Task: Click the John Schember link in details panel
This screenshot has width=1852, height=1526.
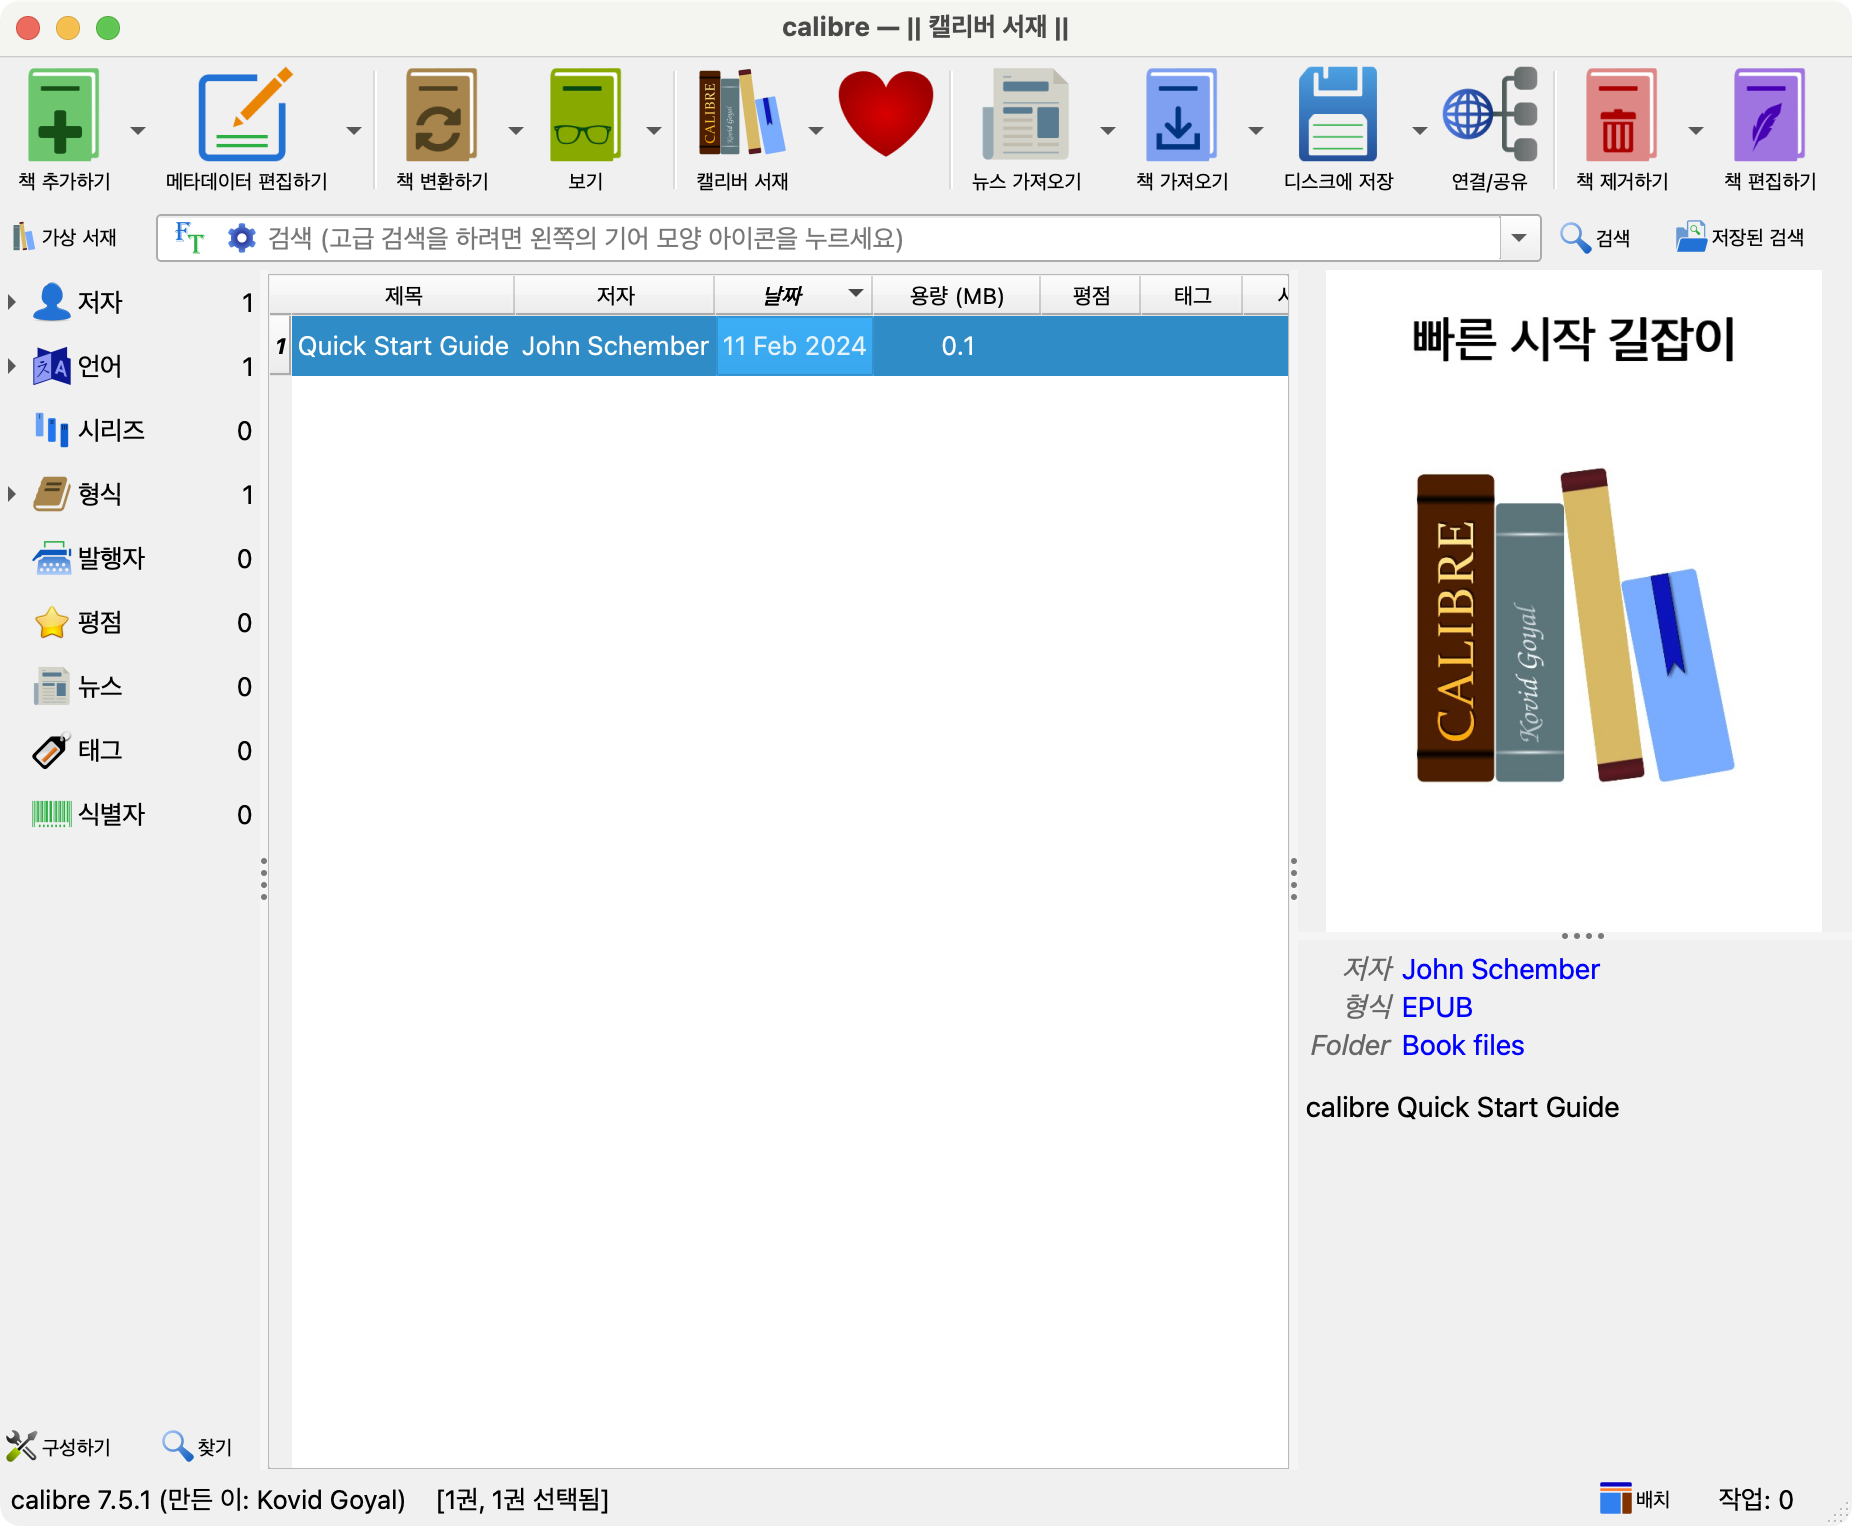Action: pyautogui.click(x=1500, y=969)
